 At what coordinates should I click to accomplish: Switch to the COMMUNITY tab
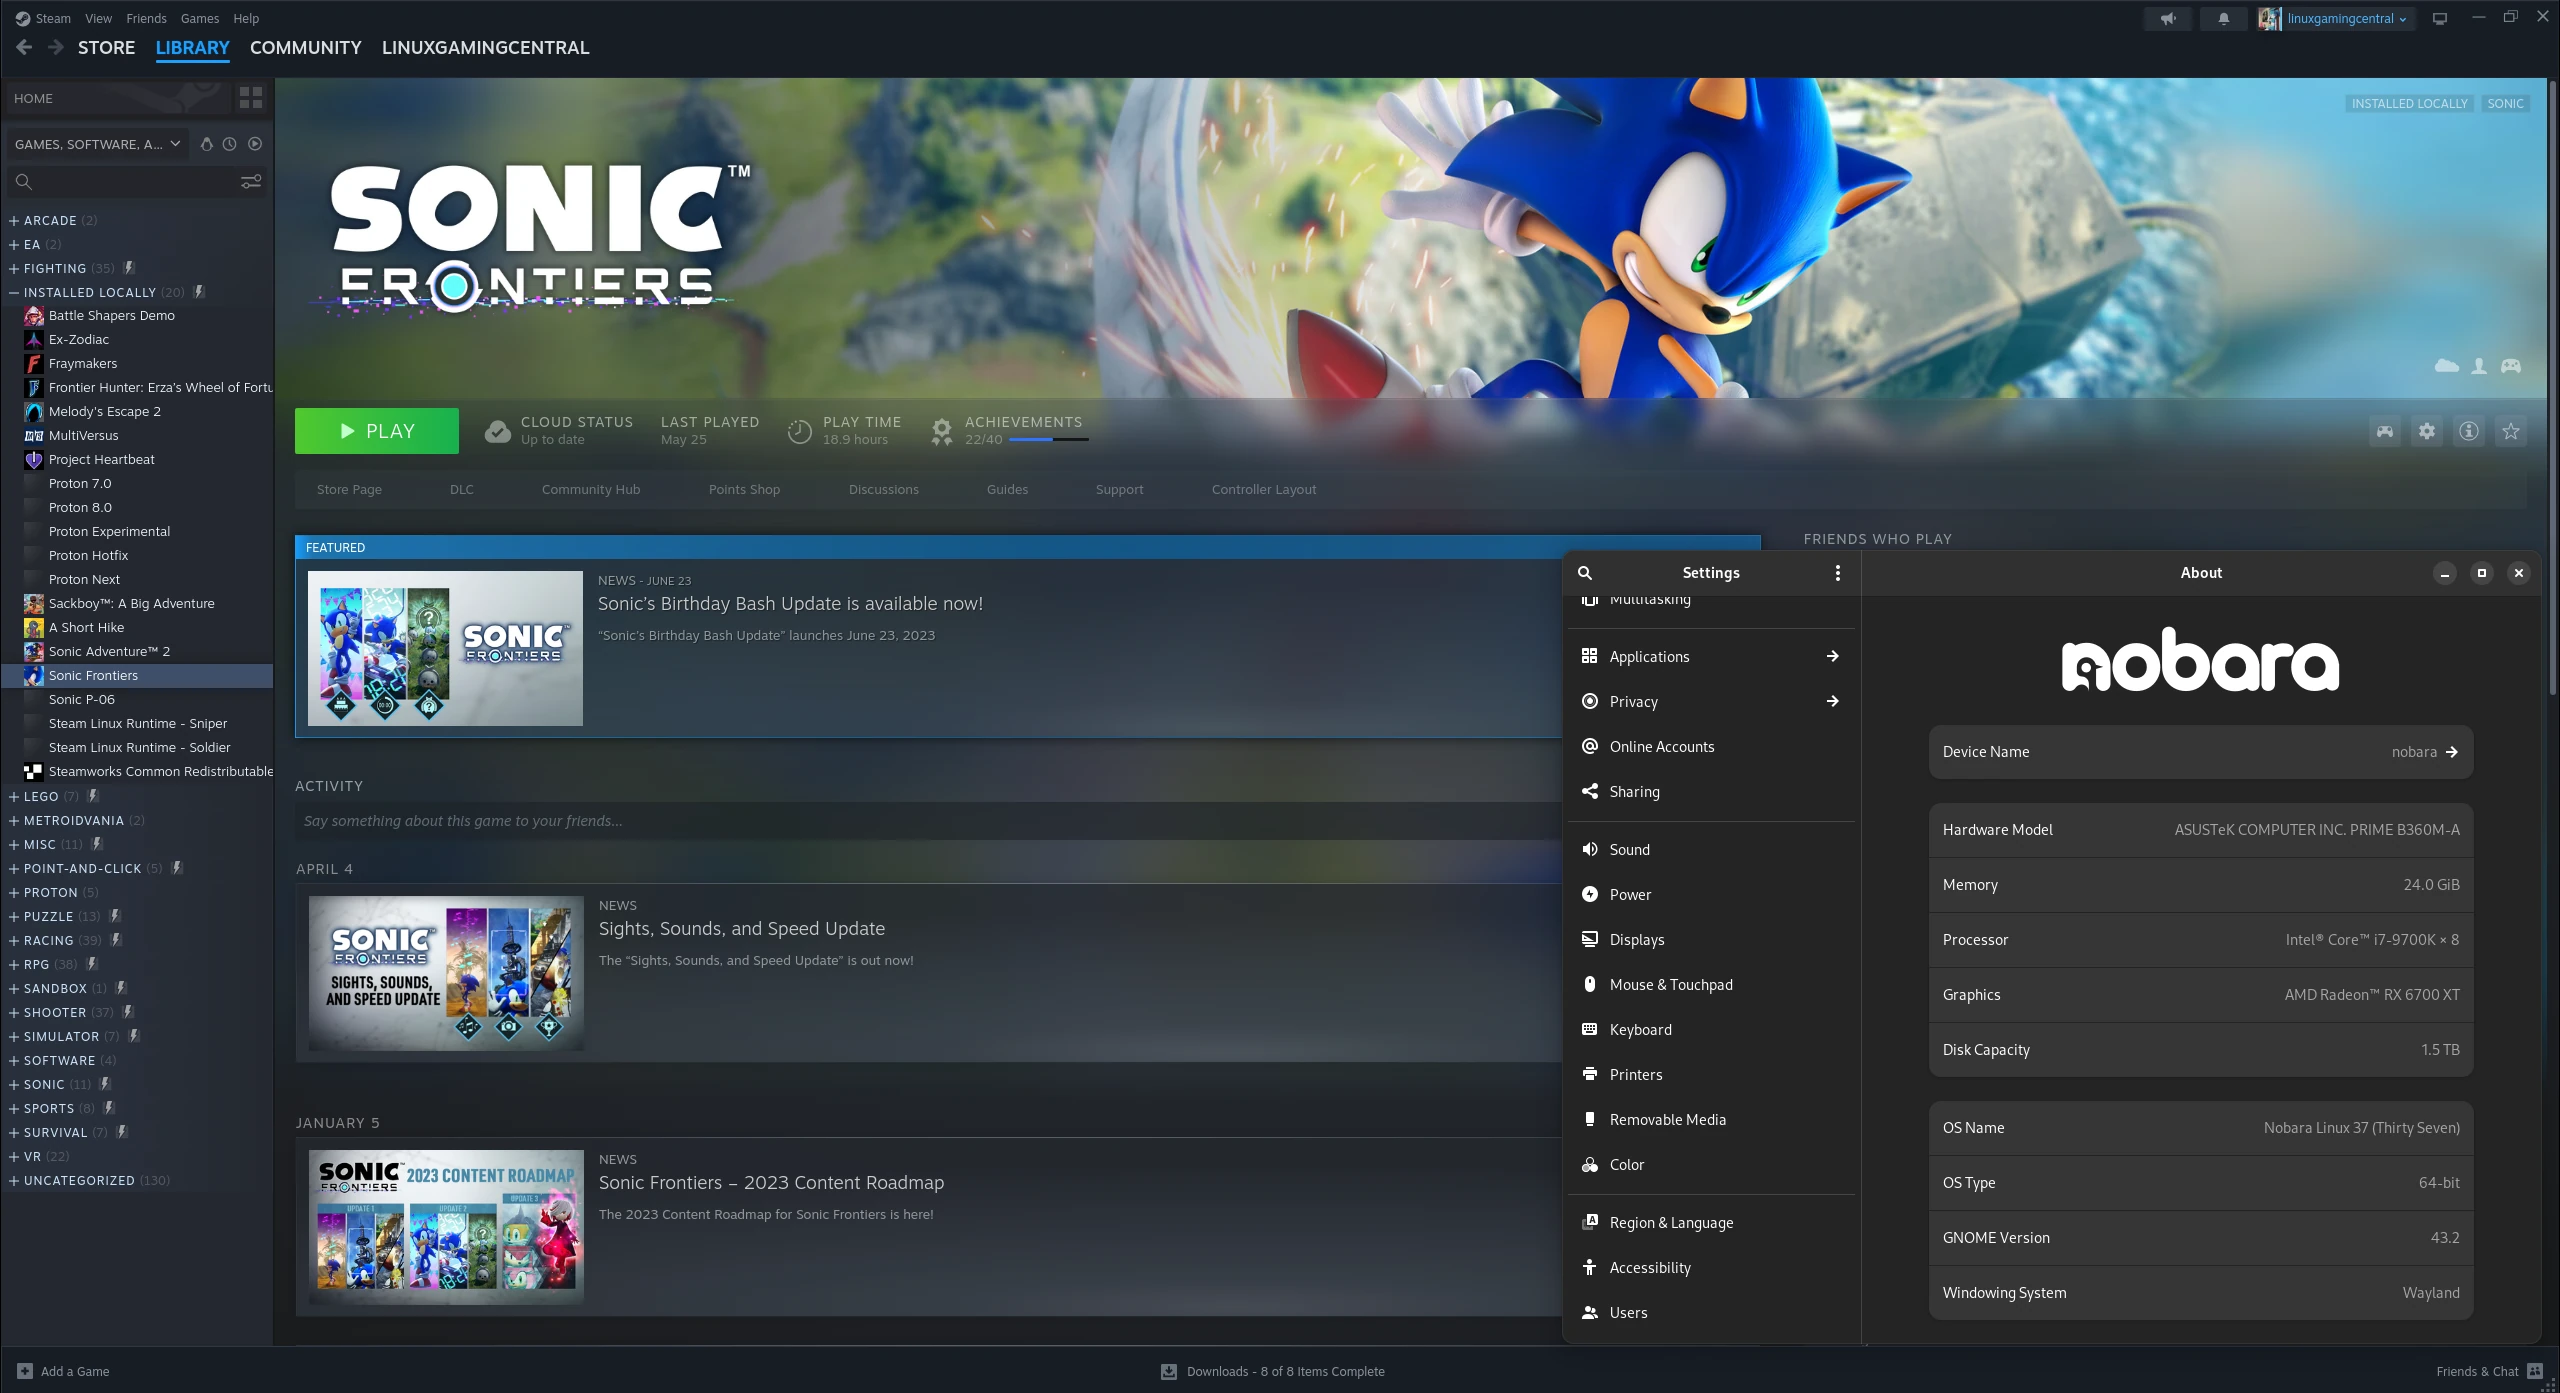pyautogui.click(x=305, y=47)
